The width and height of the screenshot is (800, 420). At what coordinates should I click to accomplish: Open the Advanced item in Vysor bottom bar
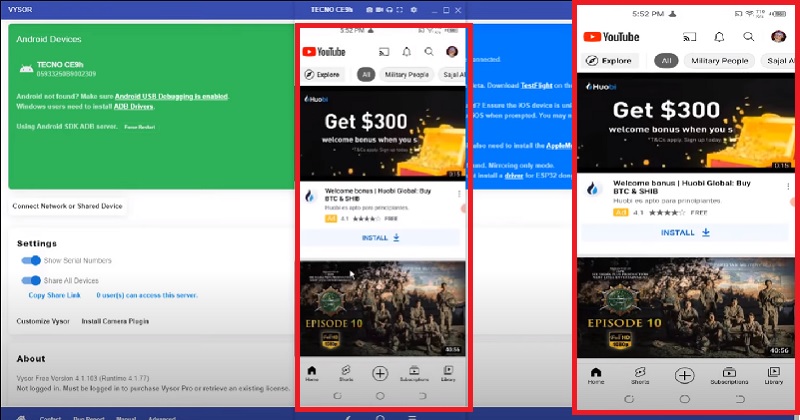coord(162,416)
